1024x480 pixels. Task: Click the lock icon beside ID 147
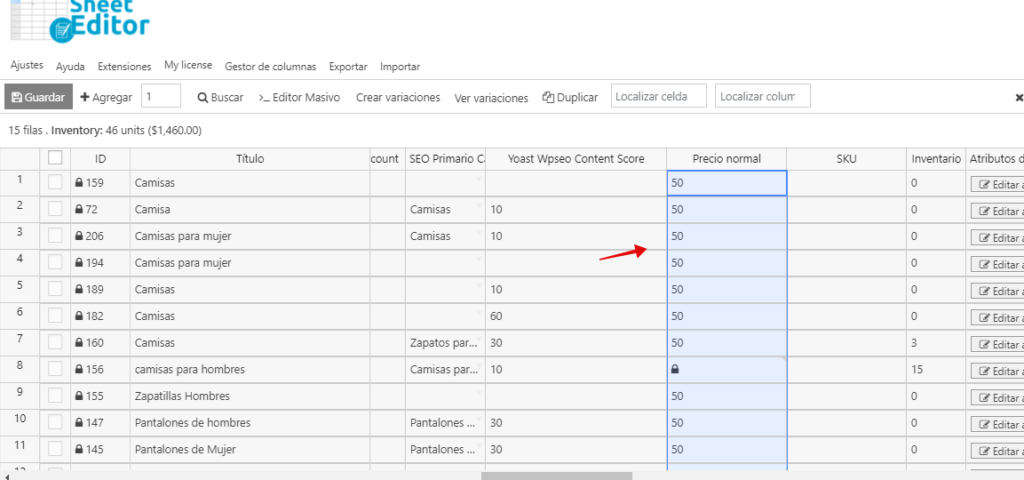[x=79, y=423]
